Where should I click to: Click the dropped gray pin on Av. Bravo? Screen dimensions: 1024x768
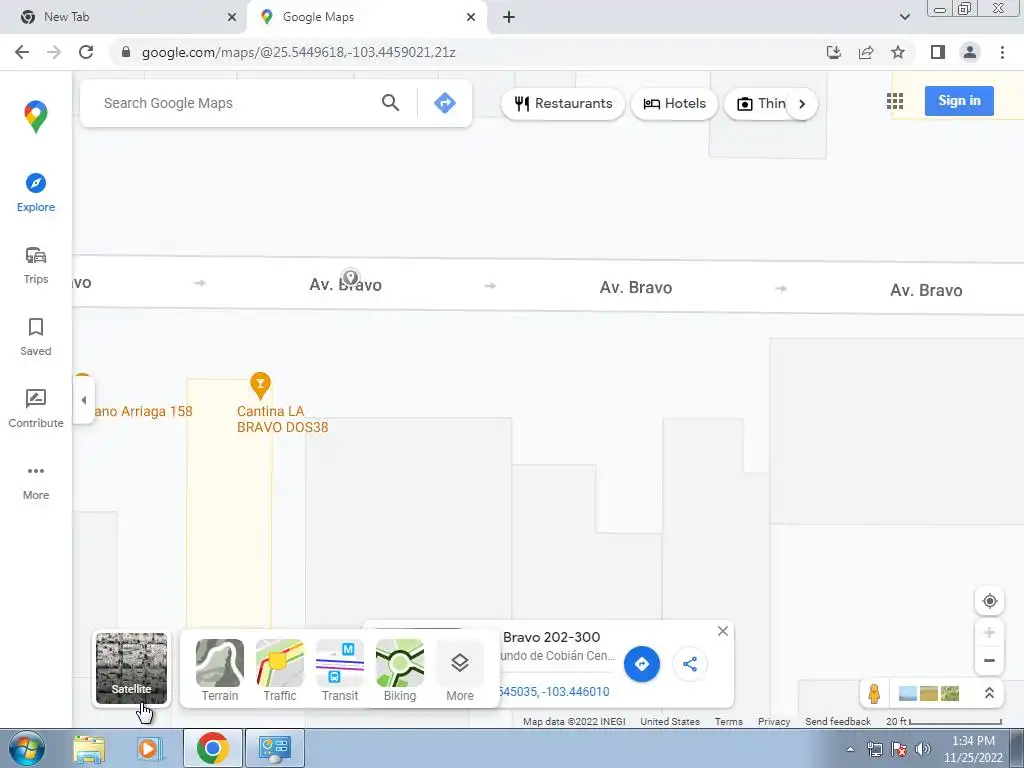[351, 278]
